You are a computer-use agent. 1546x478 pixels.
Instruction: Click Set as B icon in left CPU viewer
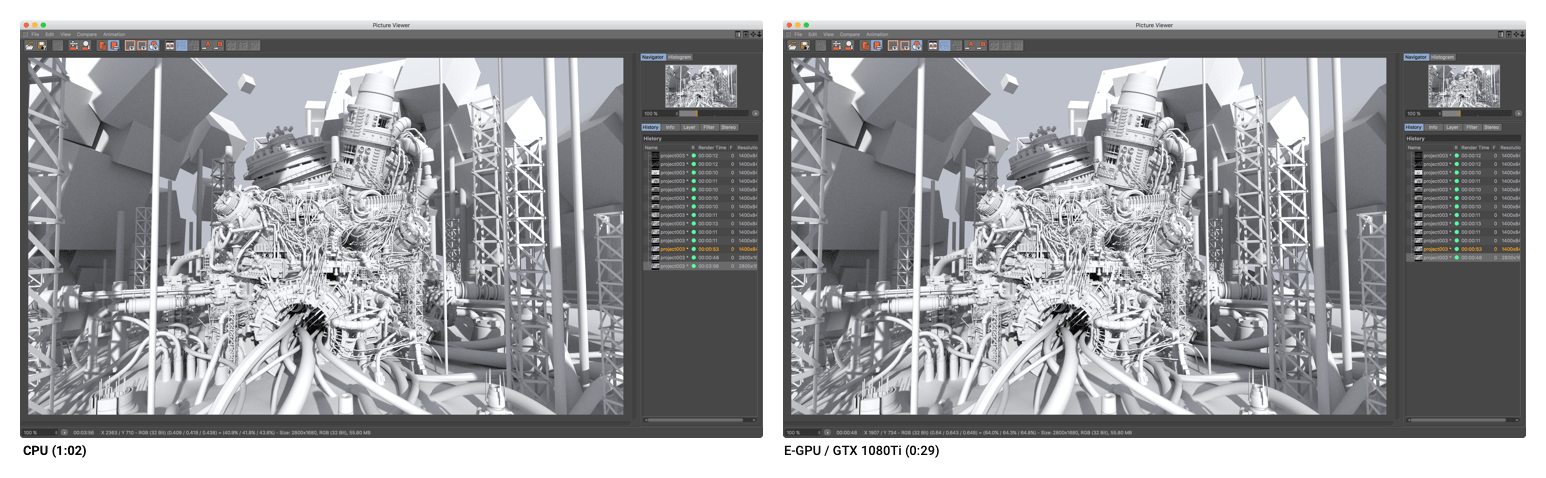[x=219, y=45]
